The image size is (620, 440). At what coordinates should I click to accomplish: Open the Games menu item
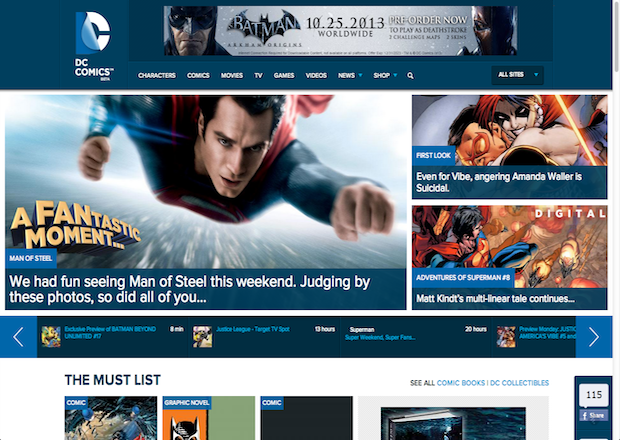click(x=284, y=76)
